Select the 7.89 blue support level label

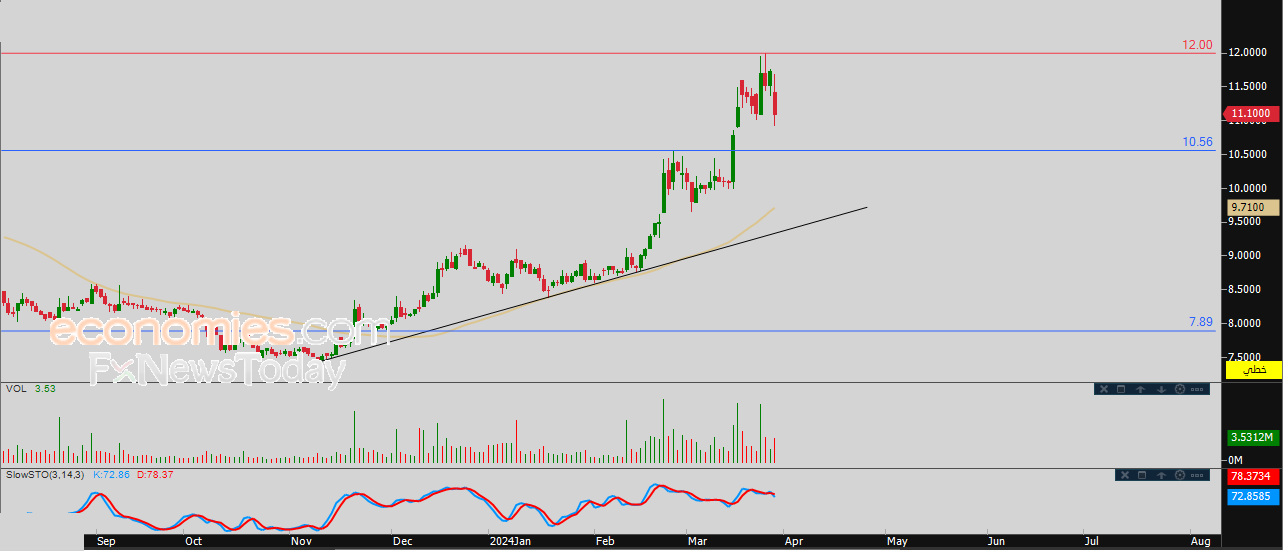click(x=1200, y=322)
